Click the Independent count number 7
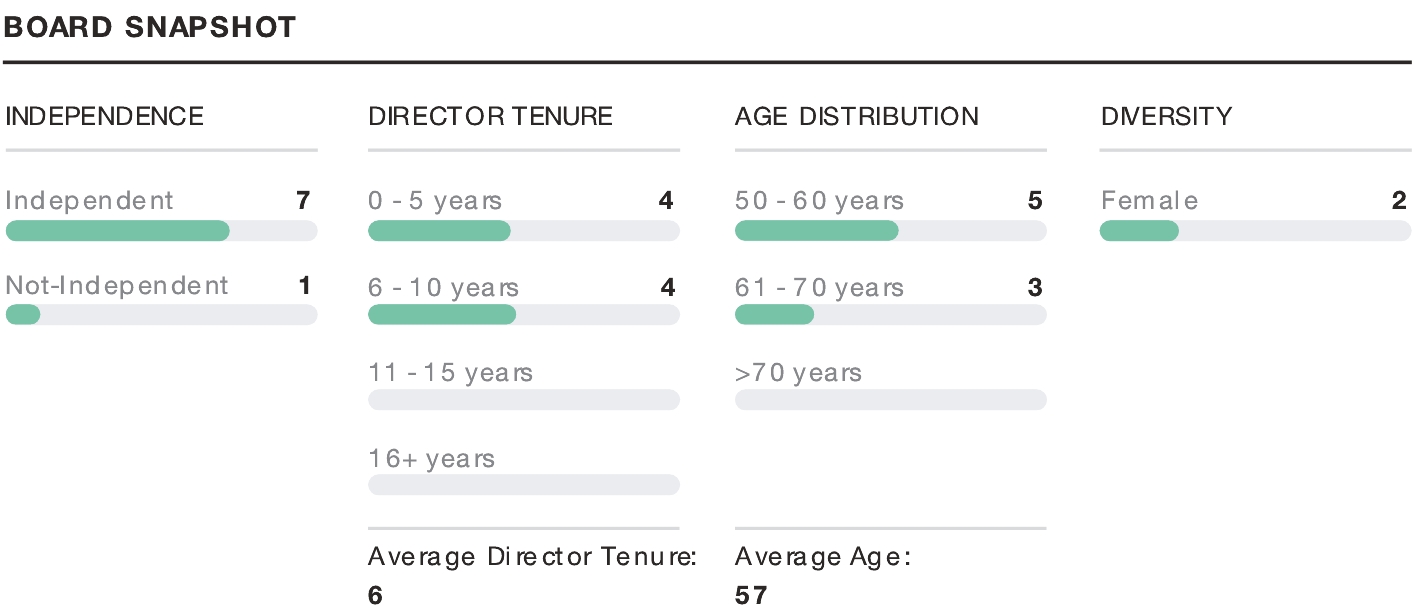 pyautogui.click(x=303, y=201)
